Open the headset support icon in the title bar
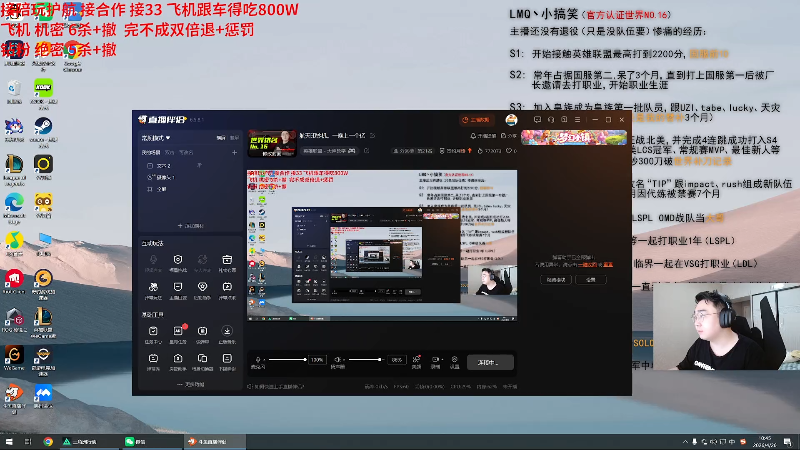 [x=551, y=119]
